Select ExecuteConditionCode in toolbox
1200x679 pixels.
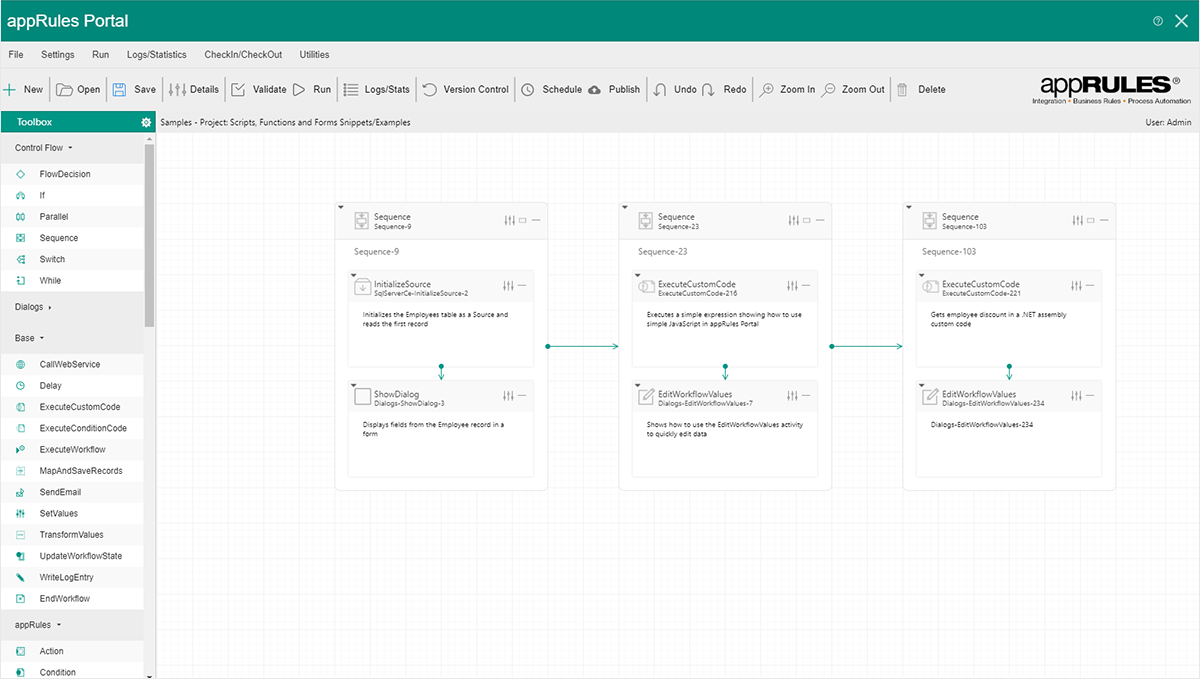[x=72, y=428]
